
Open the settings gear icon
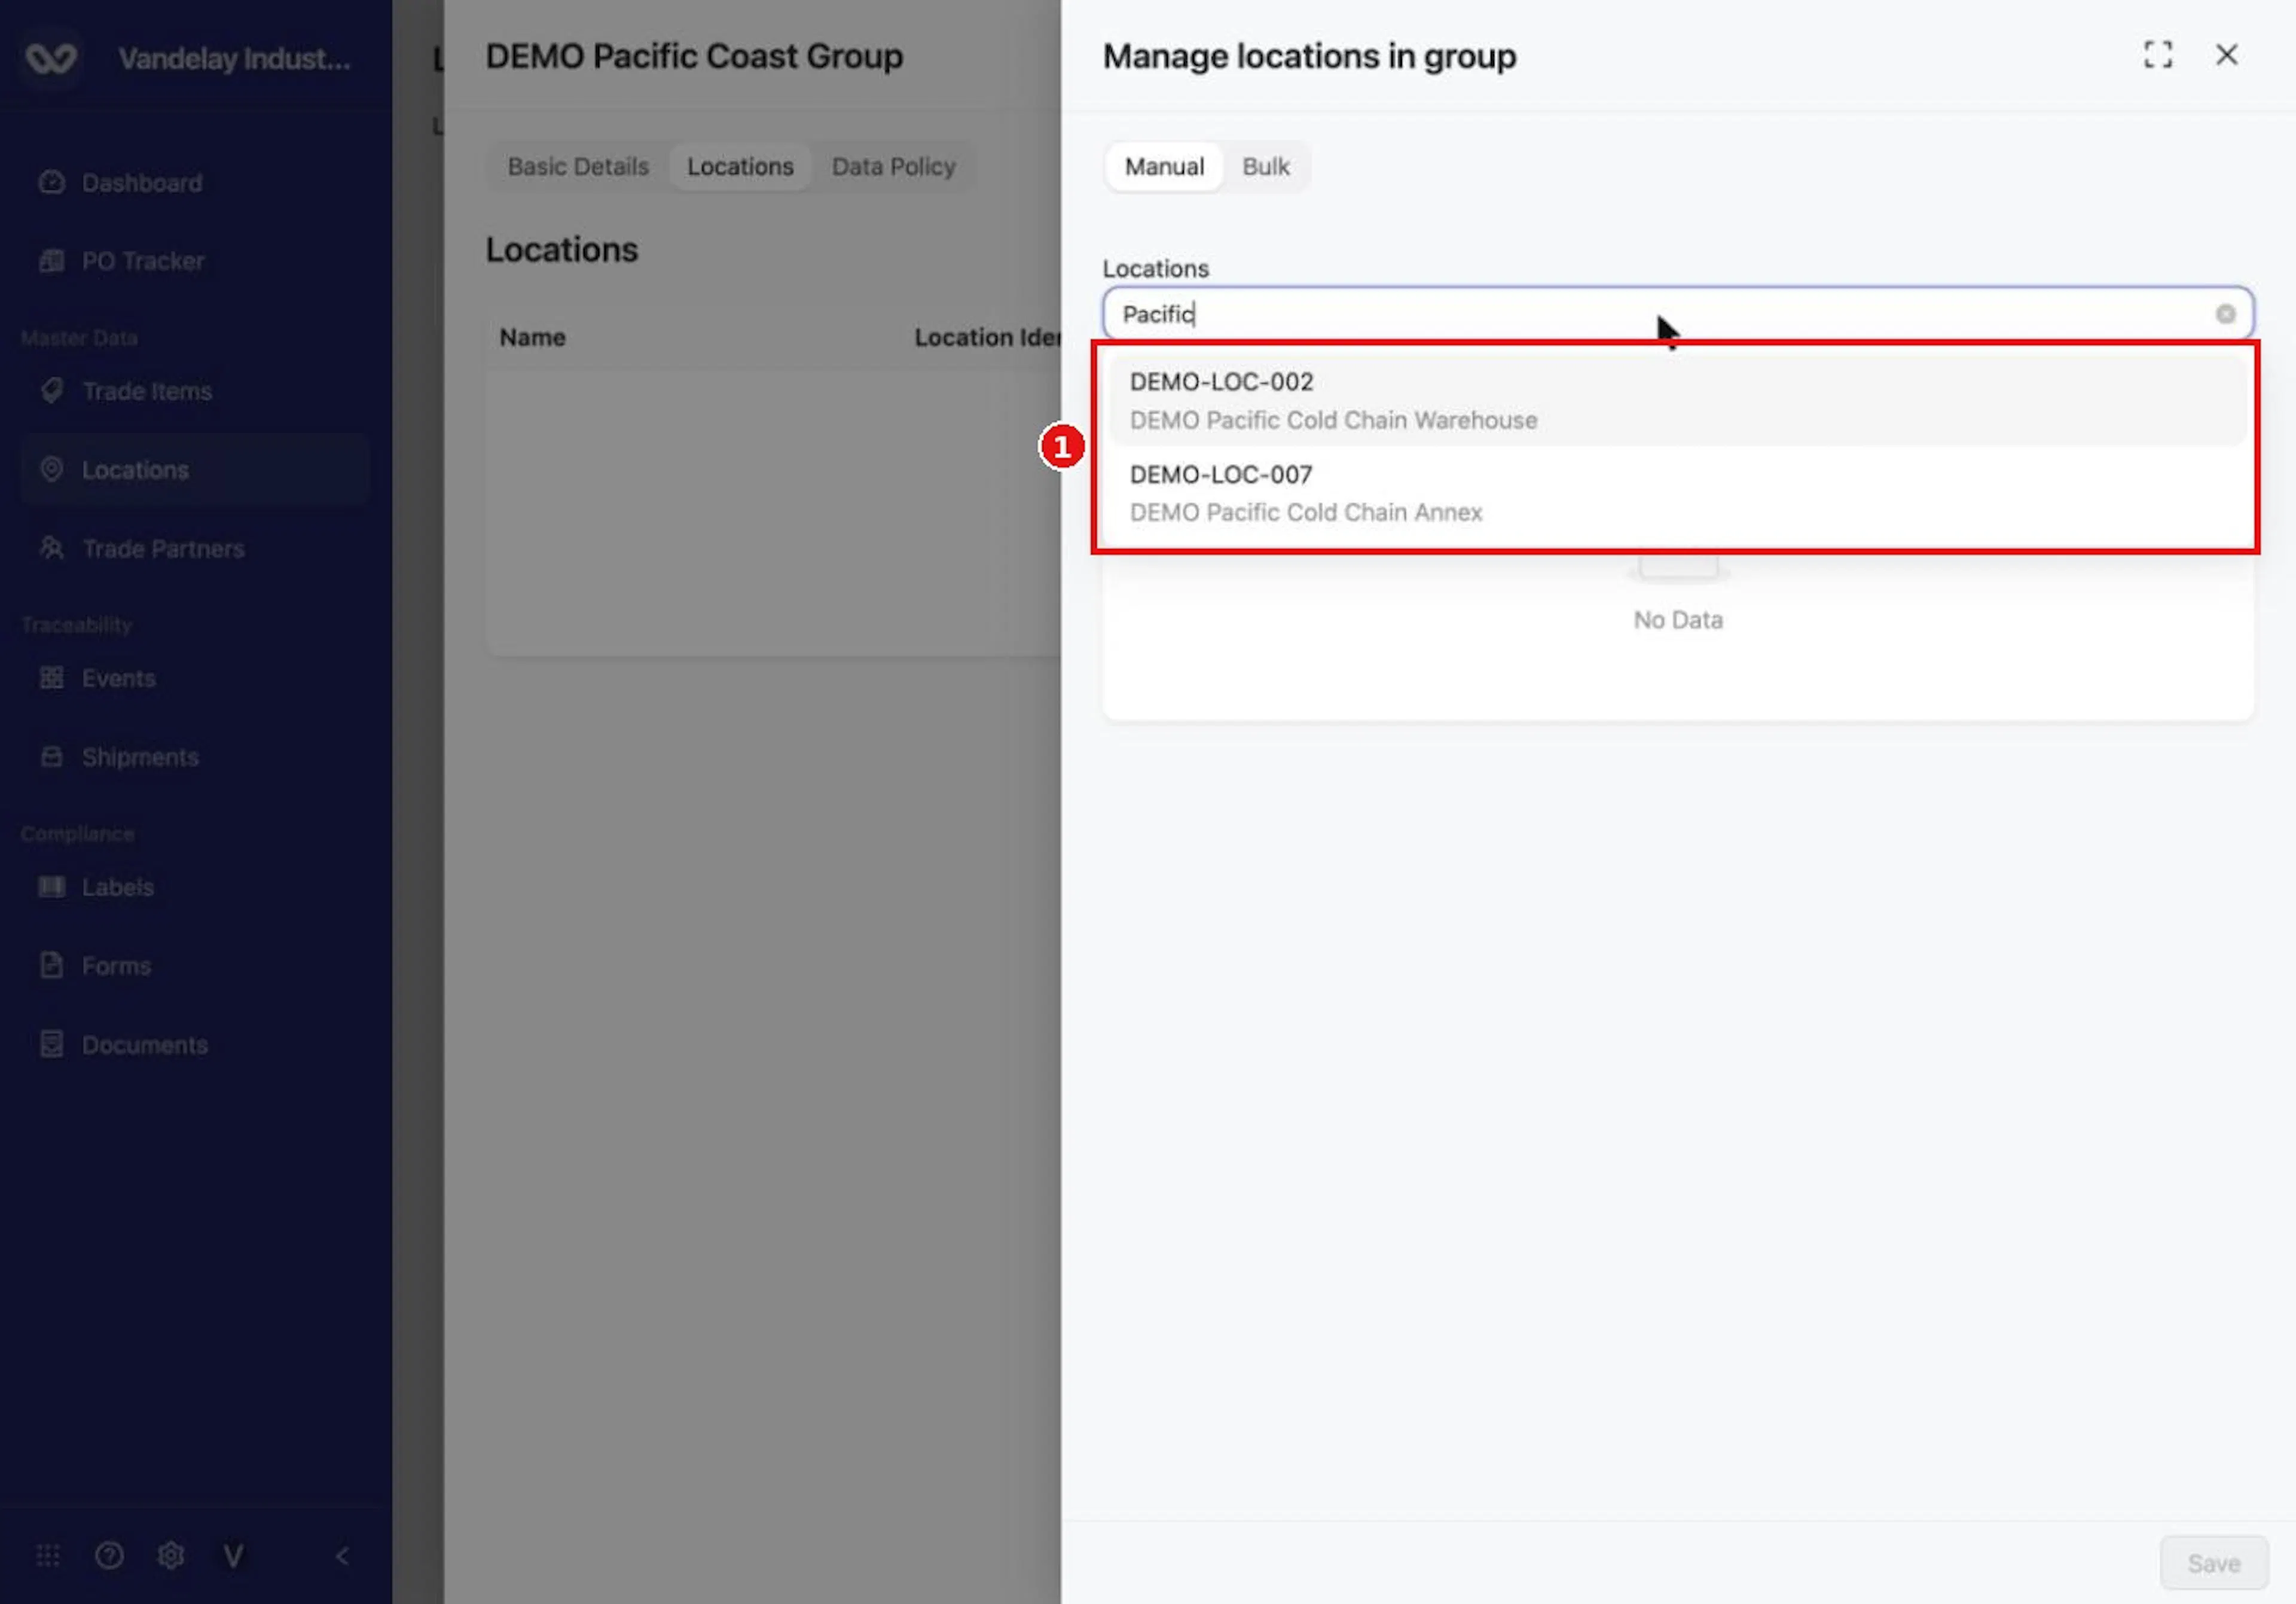(171, 1555)
